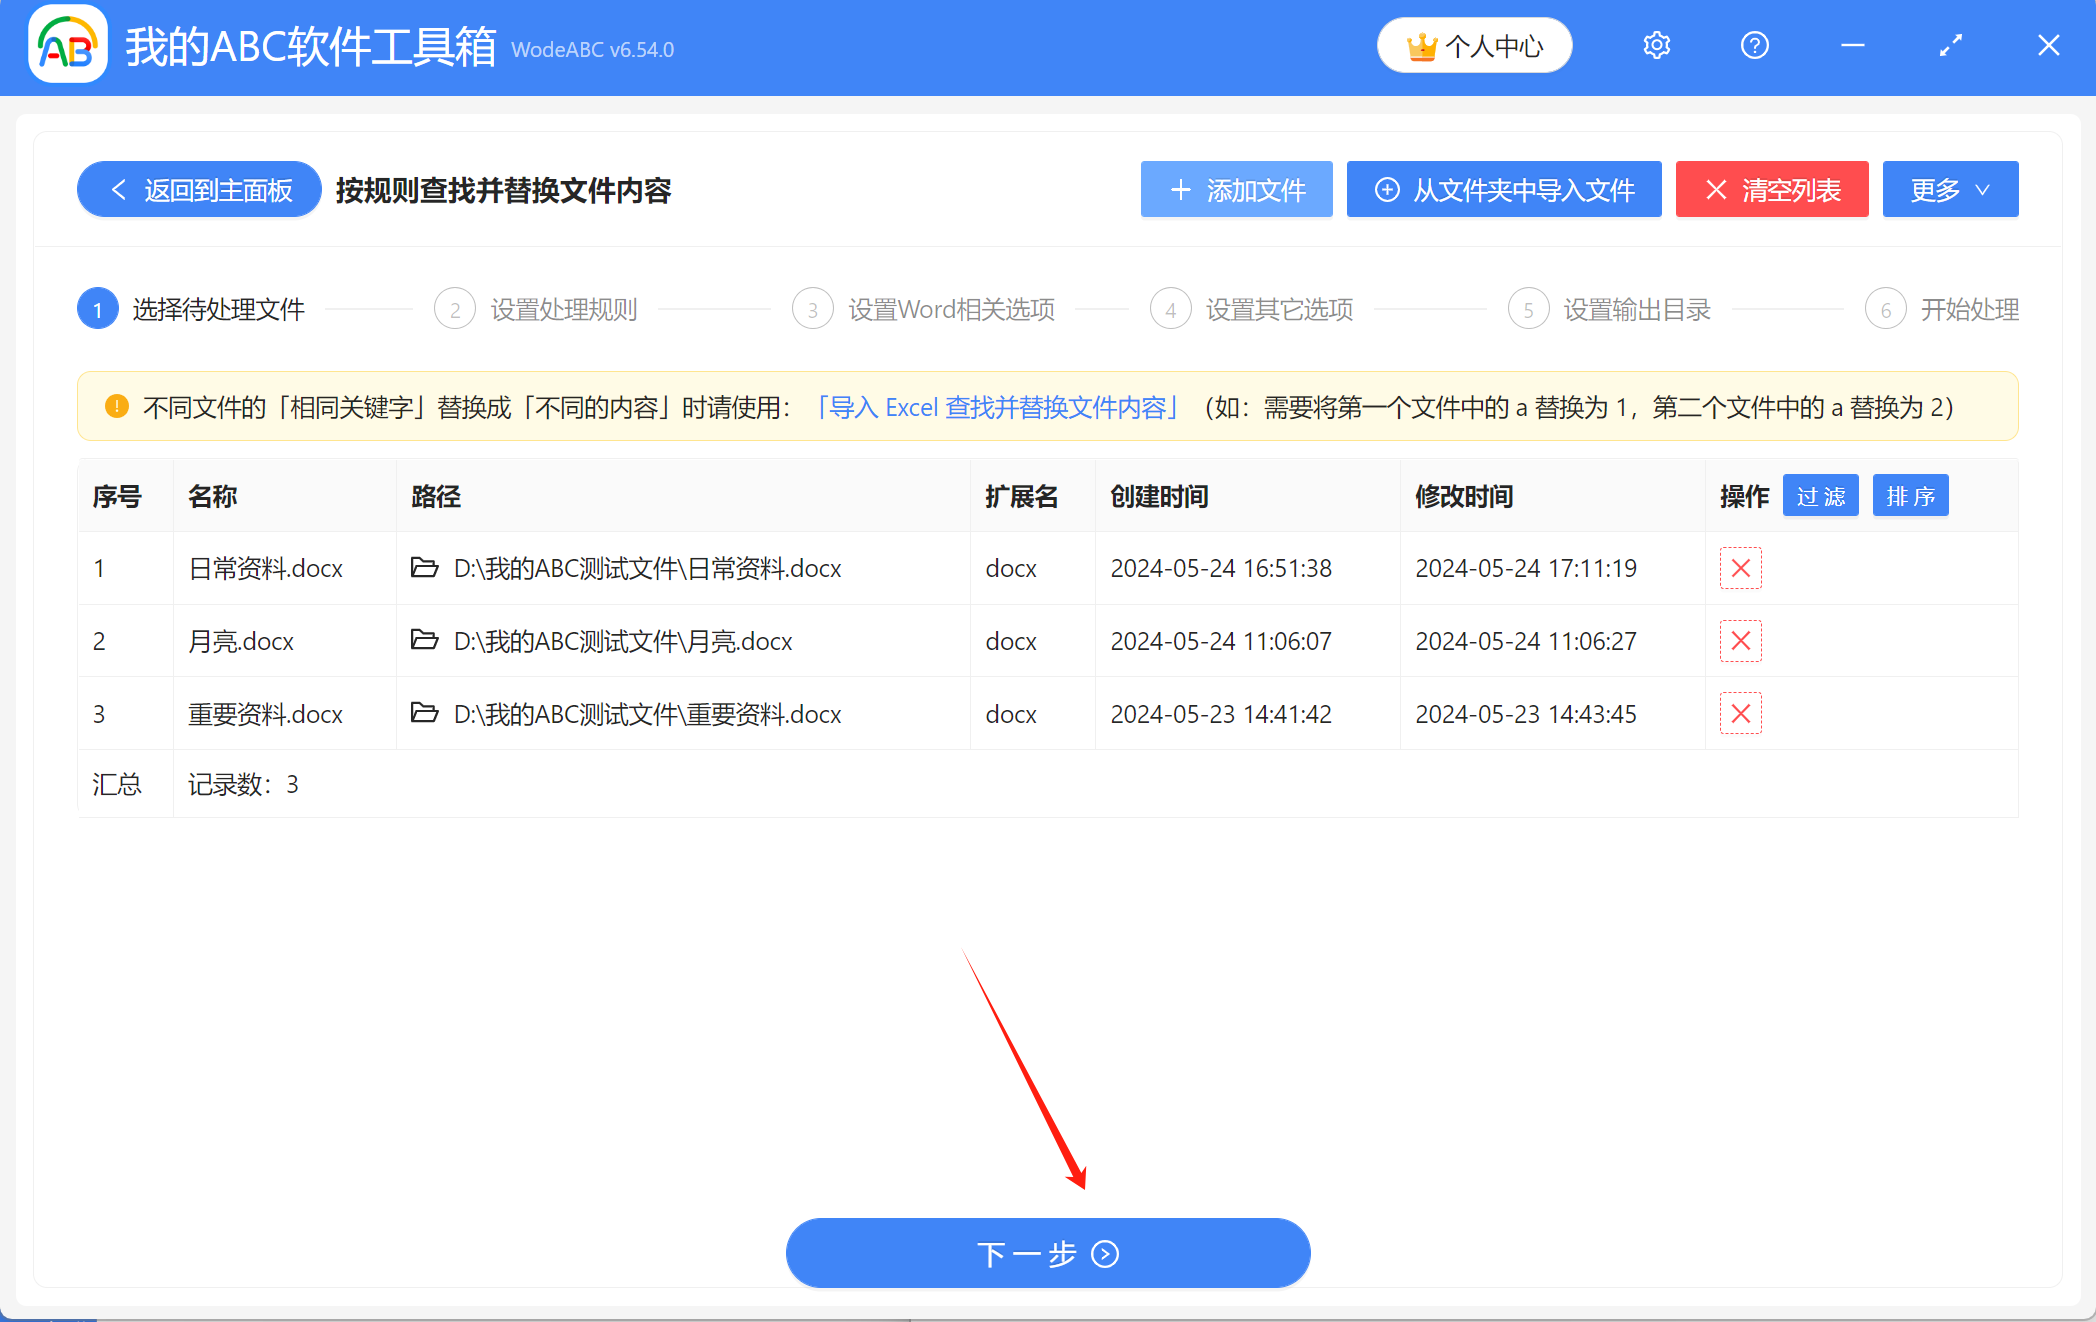This screenshot has width=2096, height=1322.
Task: Click 返回到主面板 to go back
Action: (198, 189)
